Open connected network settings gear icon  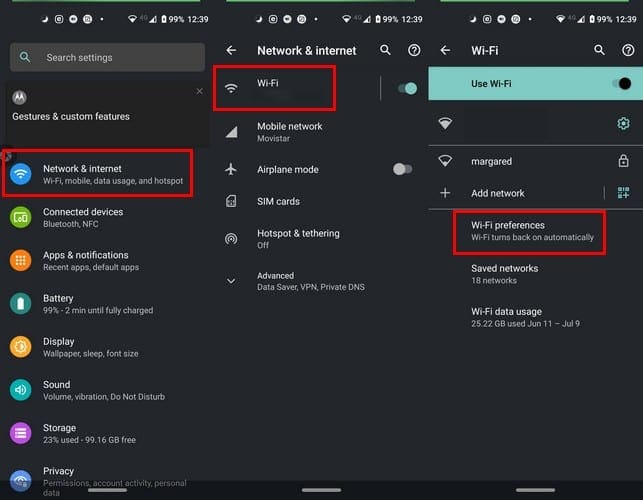pos(623,123)
